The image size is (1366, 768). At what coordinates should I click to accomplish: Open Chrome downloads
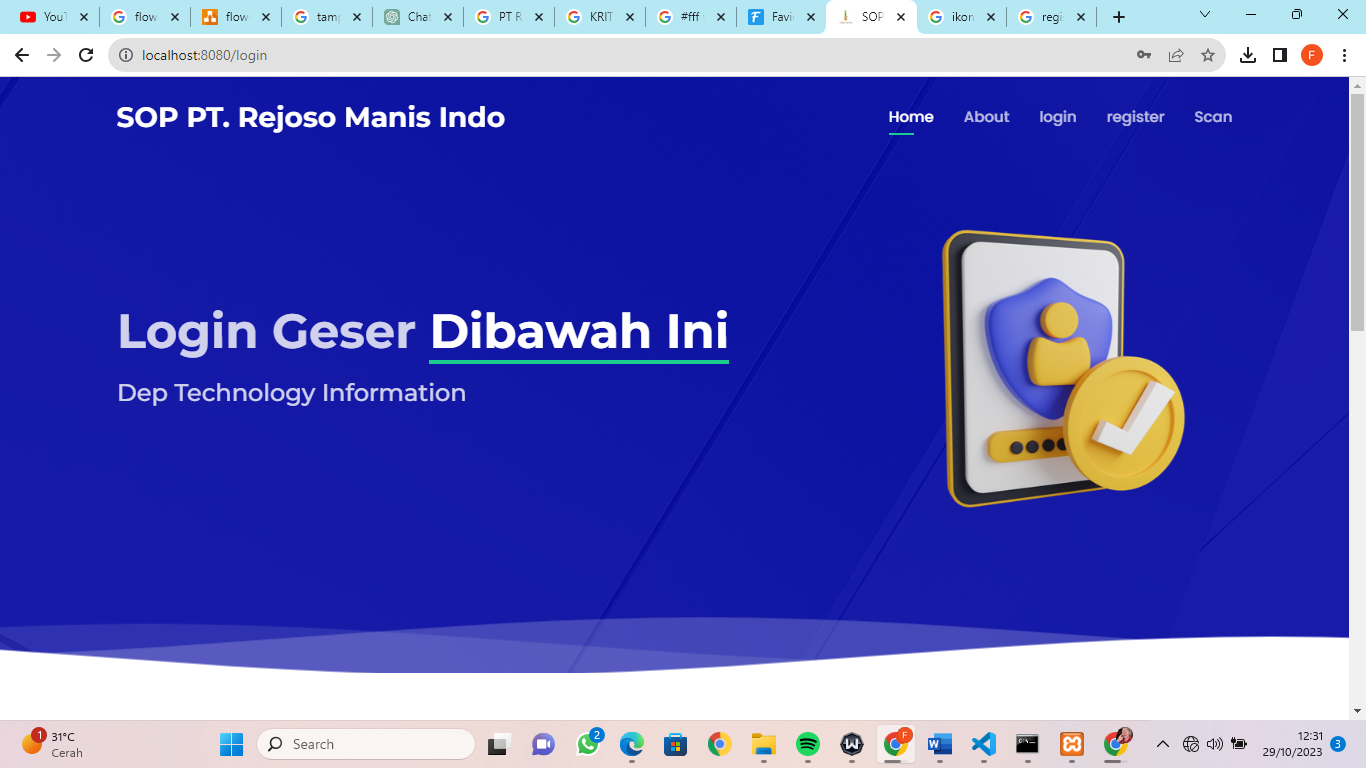pos(1248,55)
